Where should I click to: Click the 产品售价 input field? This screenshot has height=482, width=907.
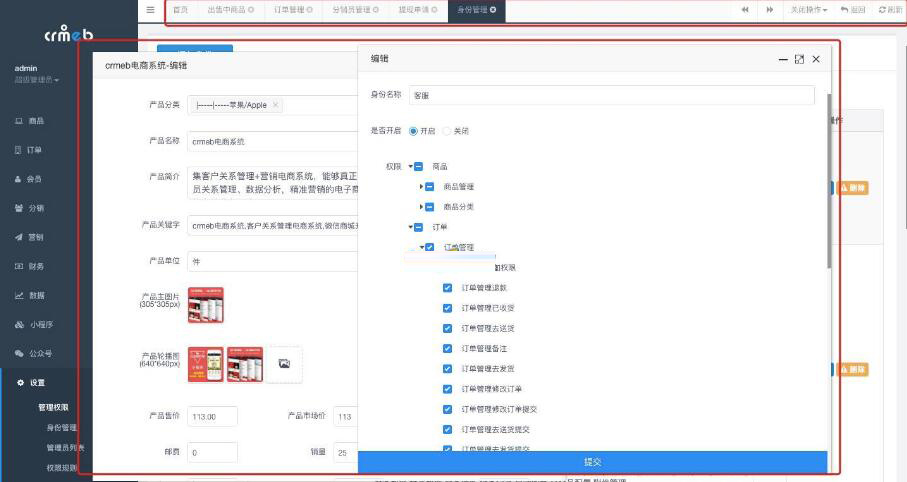coord(212,417)
